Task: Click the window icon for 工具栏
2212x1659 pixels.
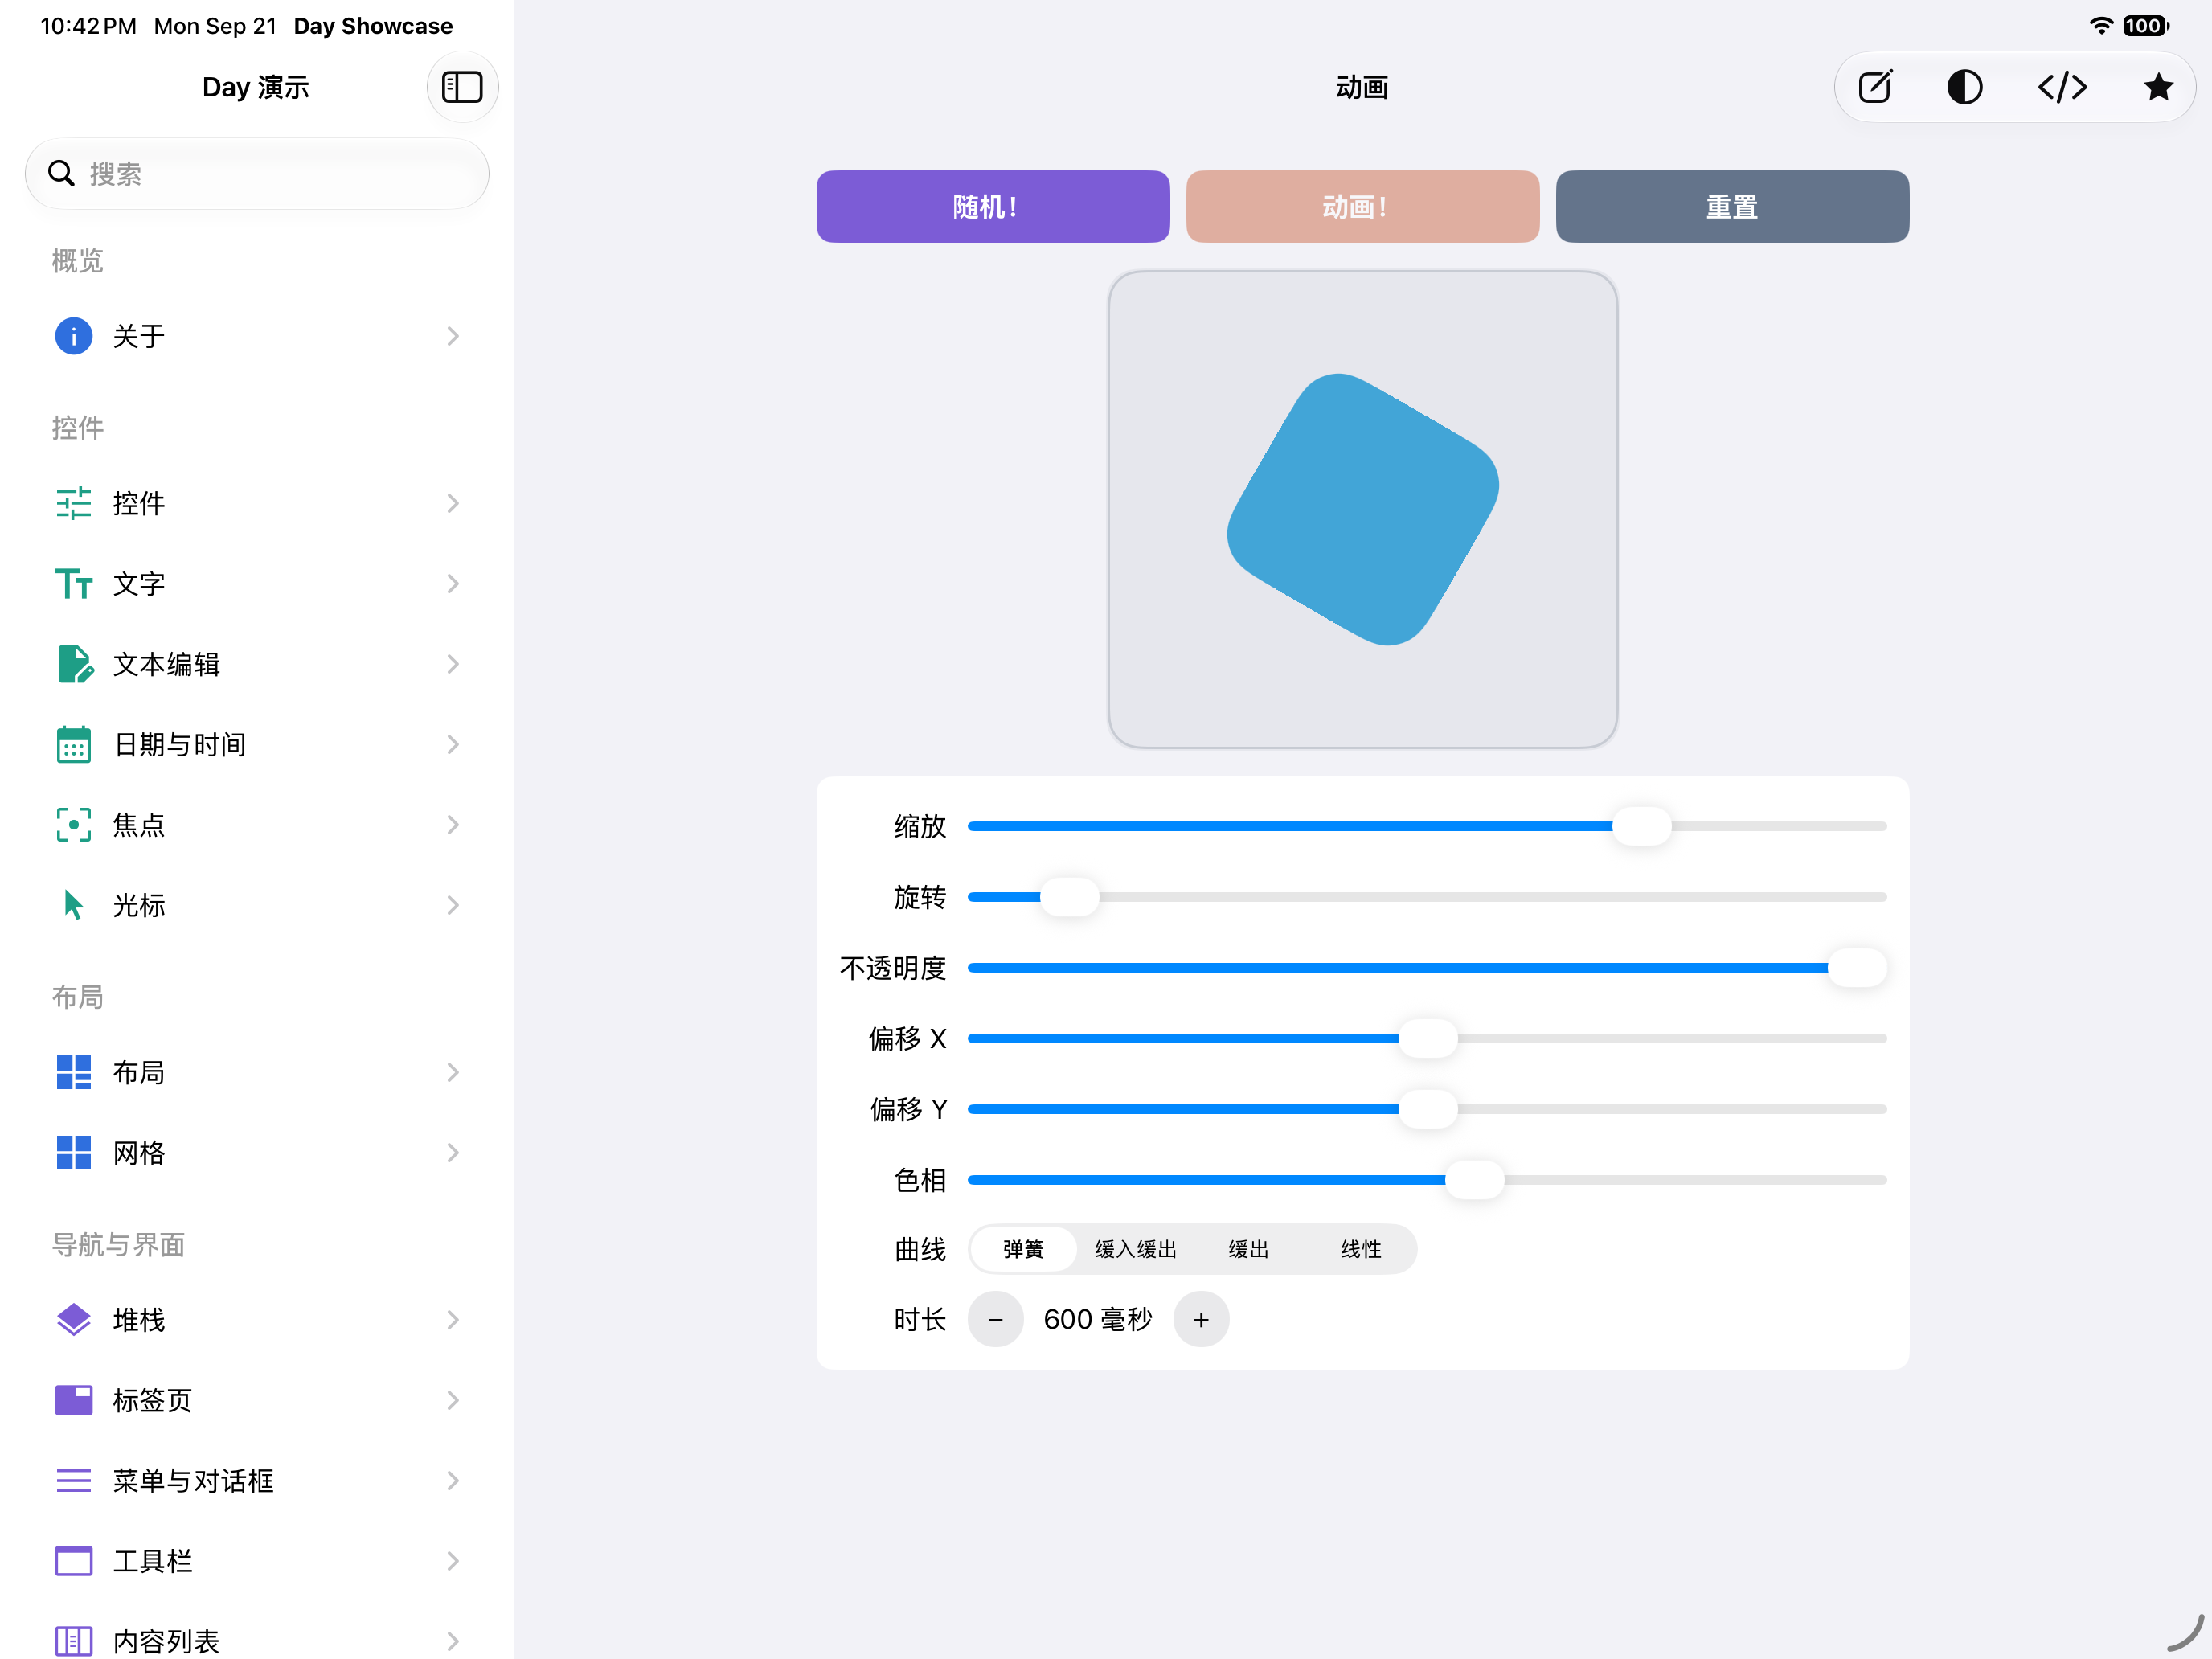Action: (74, 1560)
